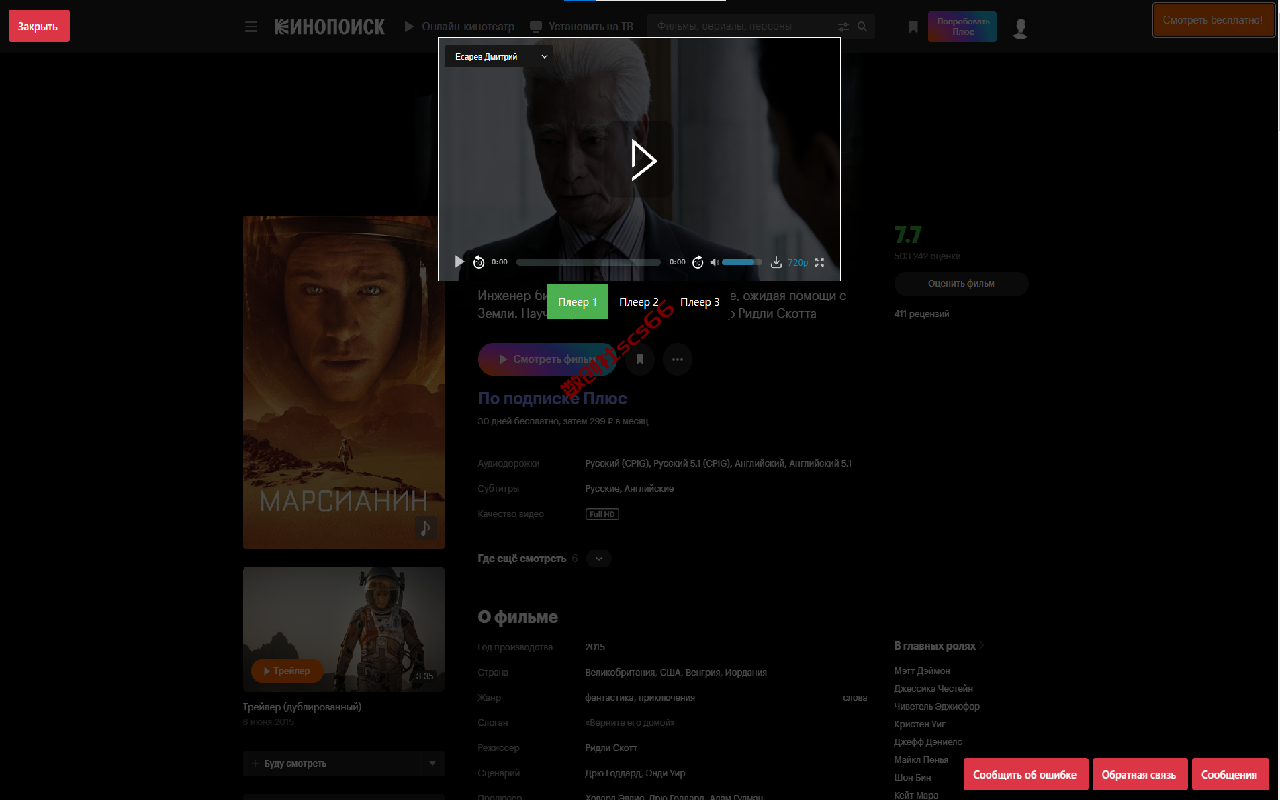
Task: Click the music note icon on the poster
Action: click(427, 528)
